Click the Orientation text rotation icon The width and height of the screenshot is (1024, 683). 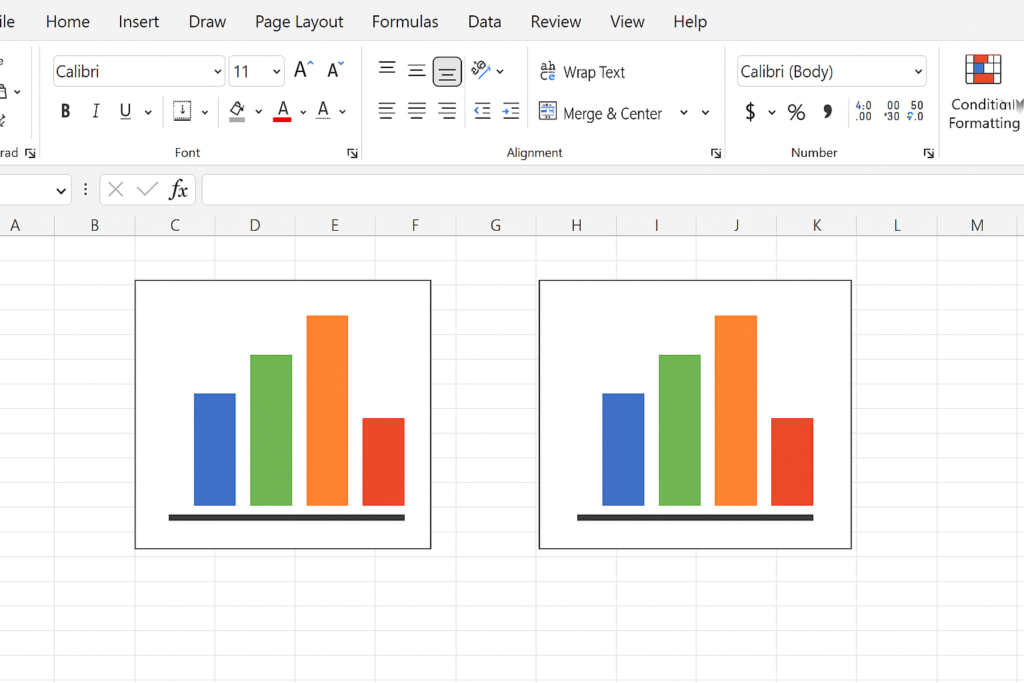point(481,70)
